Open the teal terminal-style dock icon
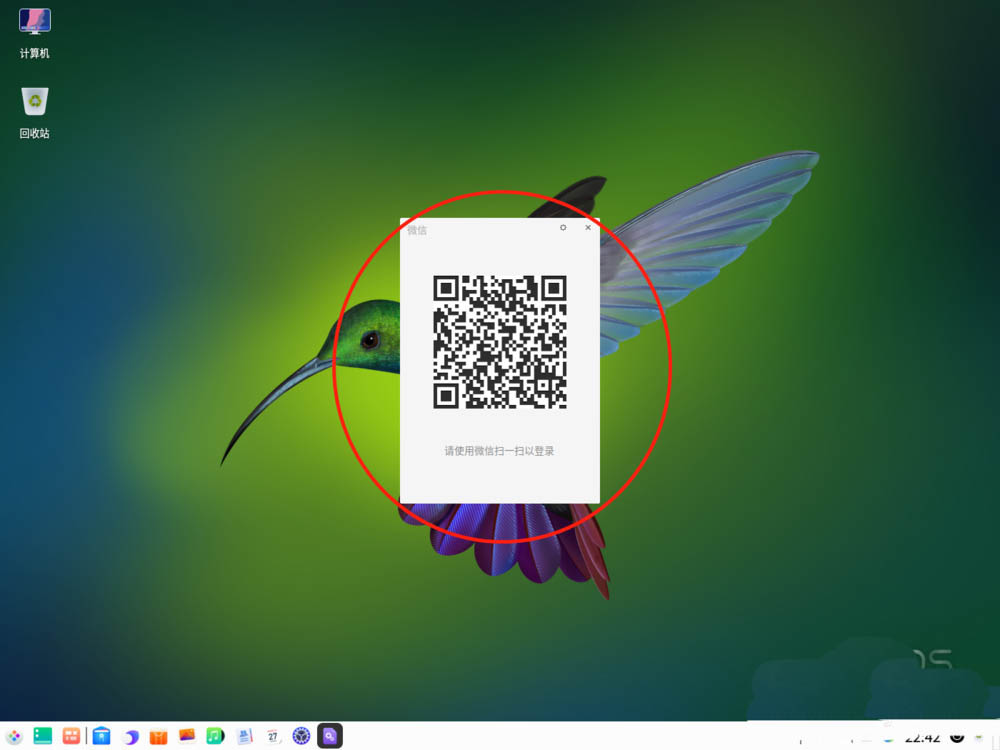 click(43, 736)
